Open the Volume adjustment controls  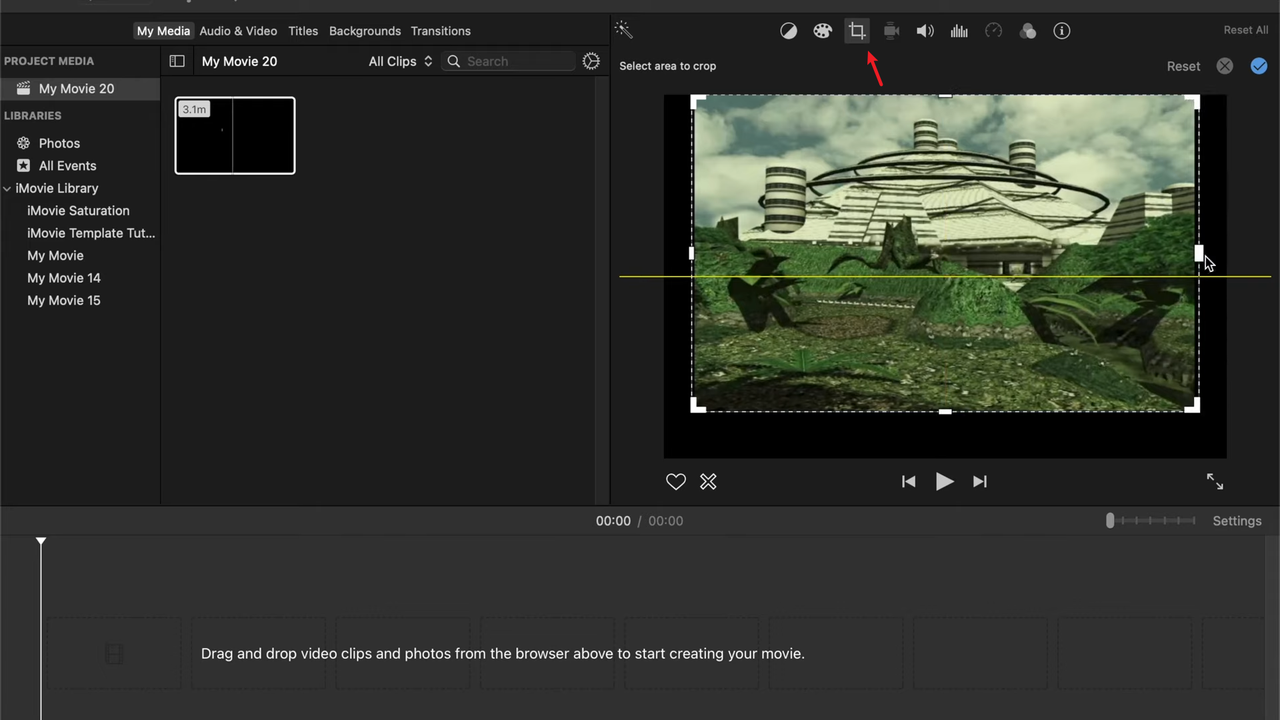coord(925,30)
